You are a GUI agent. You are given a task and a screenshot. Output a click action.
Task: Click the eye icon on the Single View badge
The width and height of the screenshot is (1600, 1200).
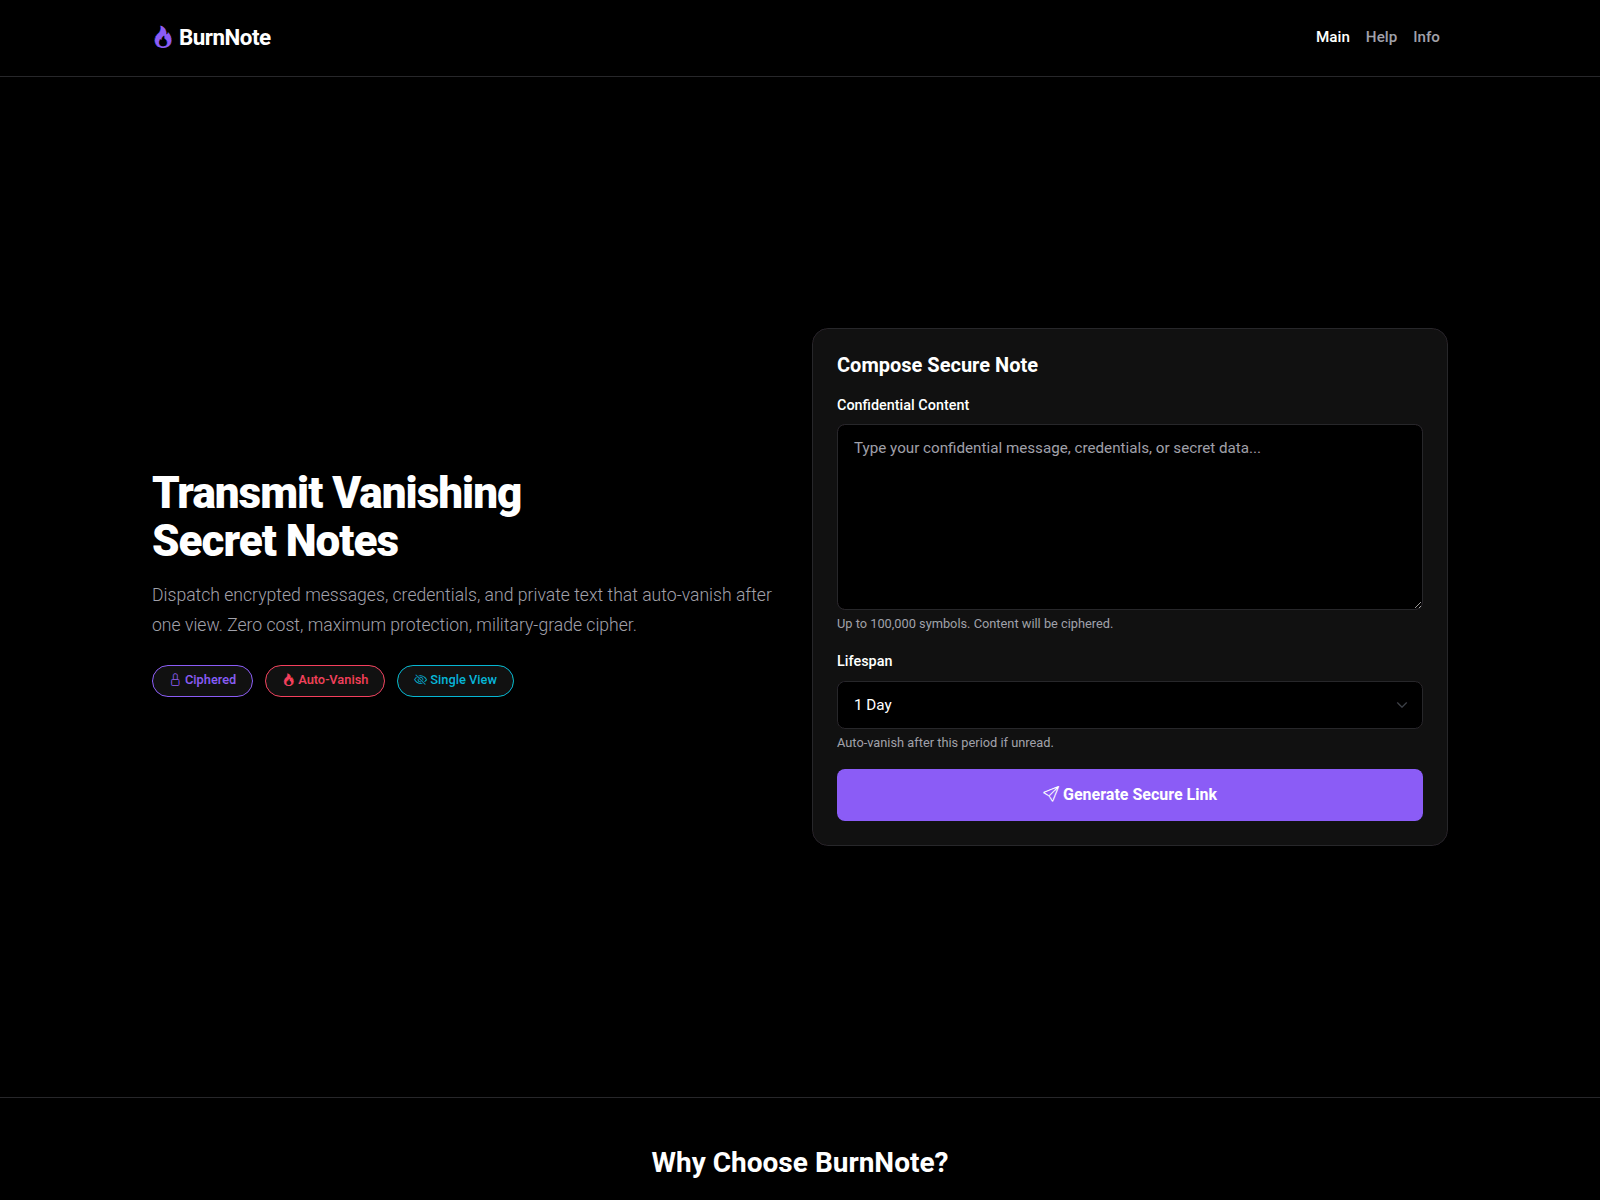[x=420, y=680]
